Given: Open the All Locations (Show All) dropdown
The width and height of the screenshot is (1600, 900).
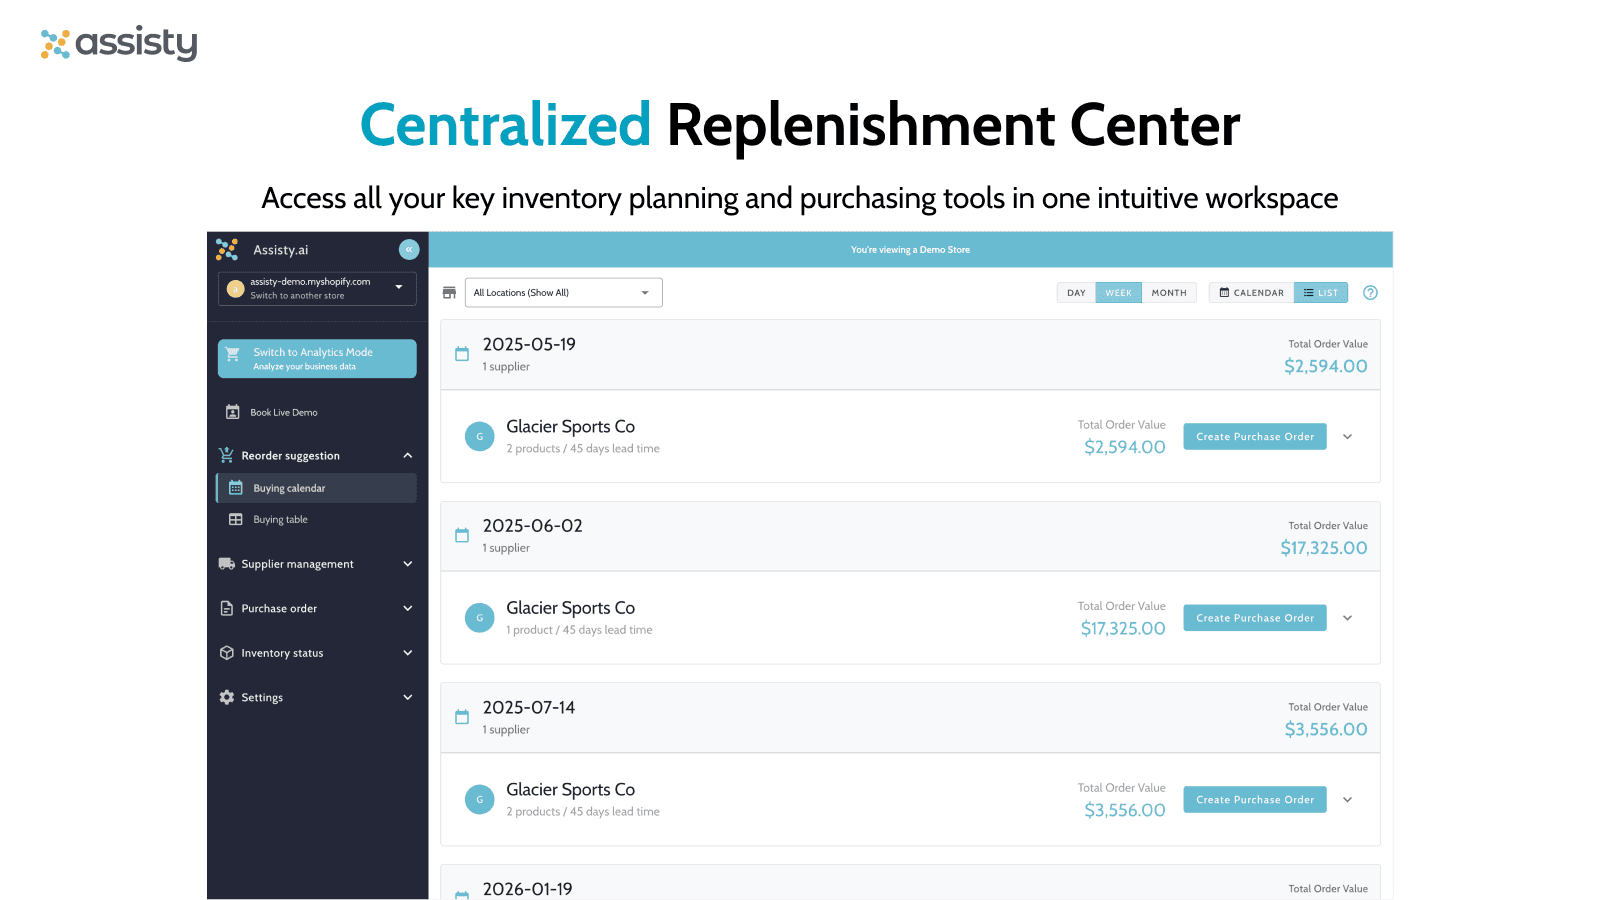Looking at the screenshot, I should (x=563, y=292).
